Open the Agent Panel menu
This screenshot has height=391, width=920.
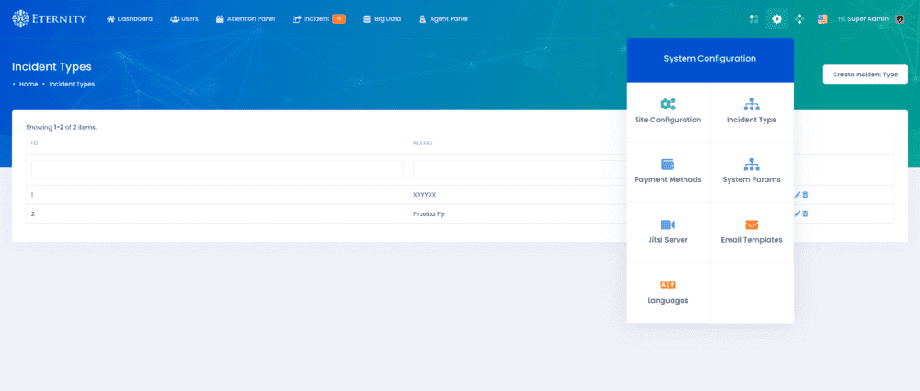(x=443, y=19)
